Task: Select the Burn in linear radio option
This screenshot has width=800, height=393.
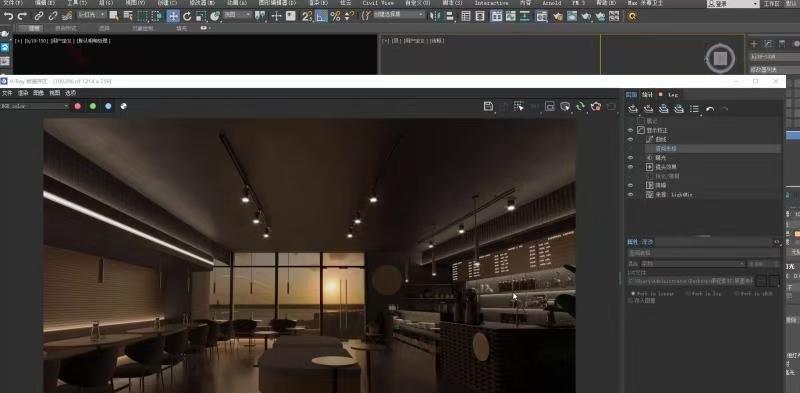Action: 633,293
